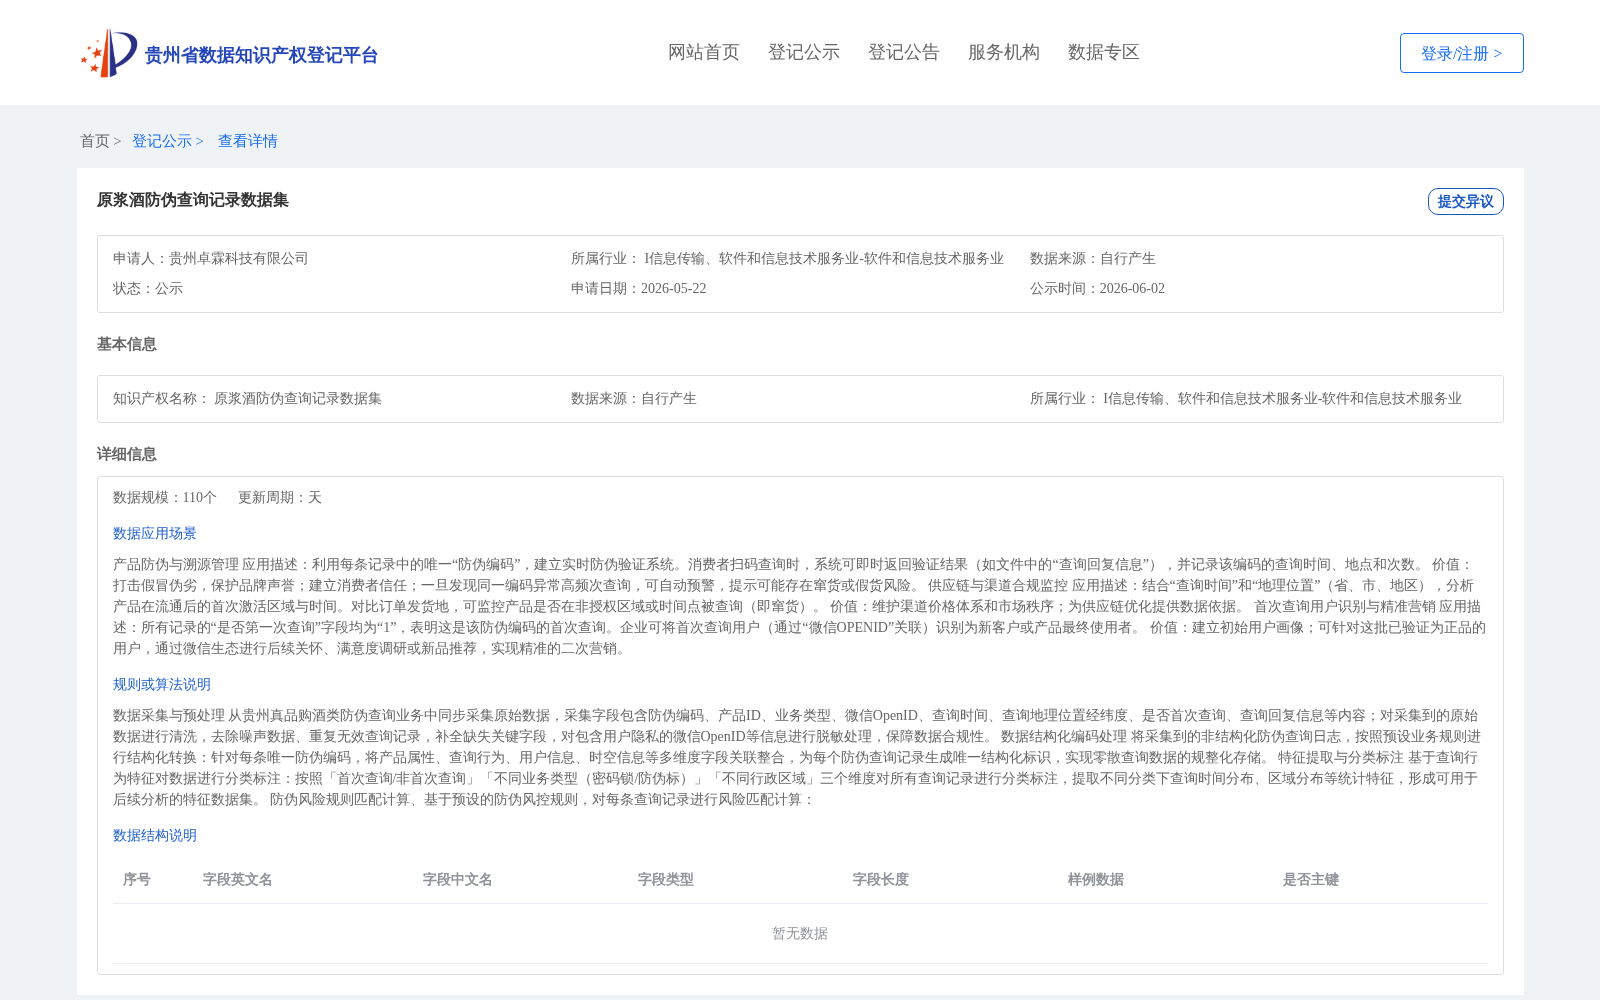Click the 规则或算法说明 heading
The image size is (1600, 1000).
pyautogui.click(x=162, y=684)
